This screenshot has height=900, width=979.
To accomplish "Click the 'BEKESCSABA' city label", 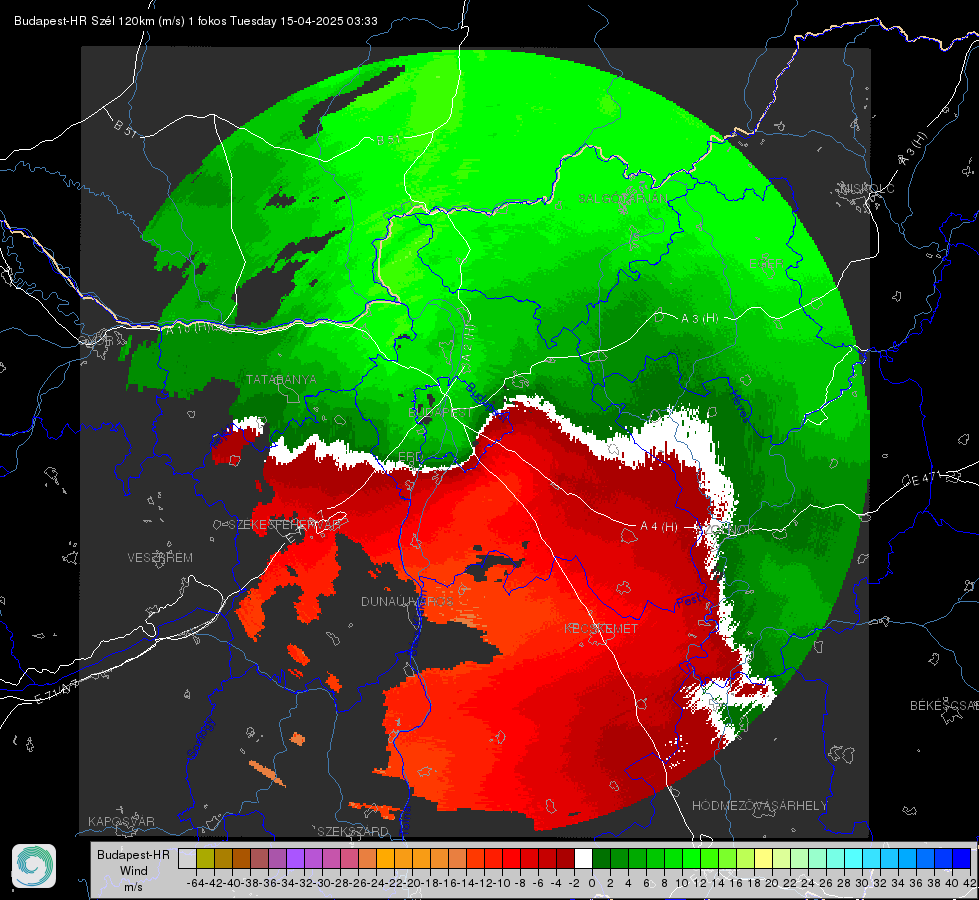I will coord(944,705).
